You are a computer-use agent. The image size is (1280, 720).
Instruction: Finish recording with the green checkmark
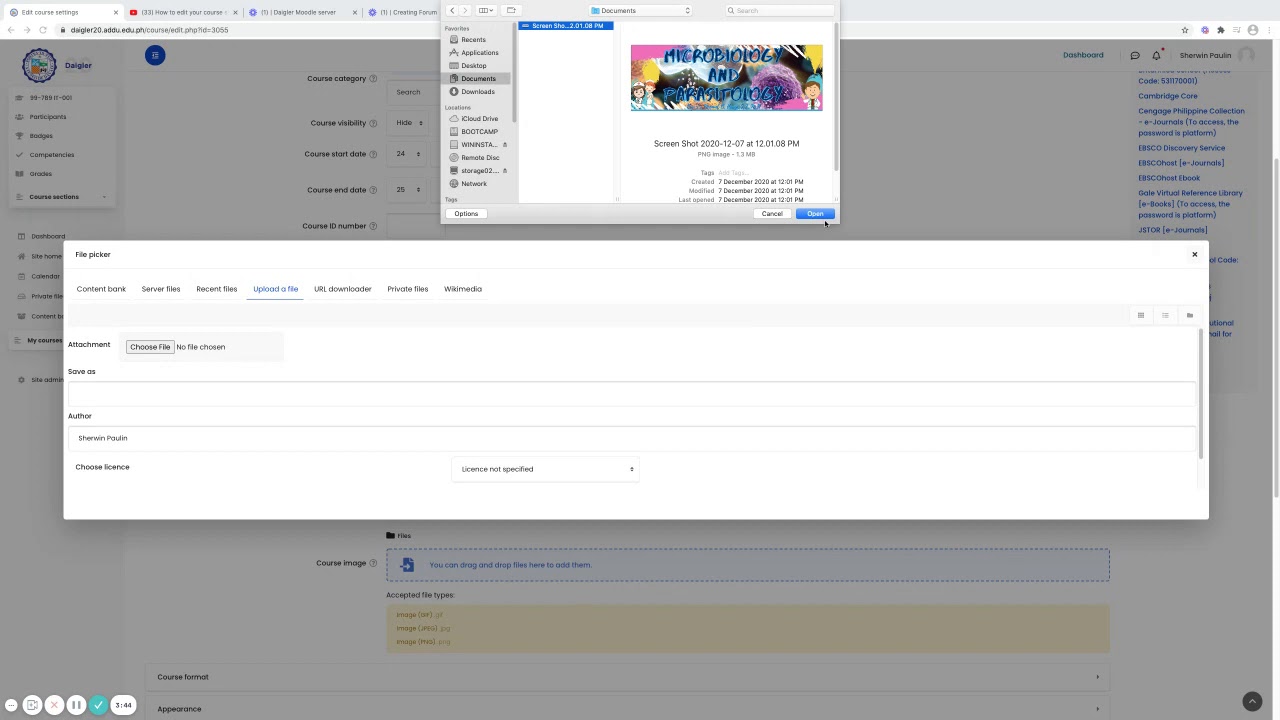pyautogui.click(x=98, y=705)
